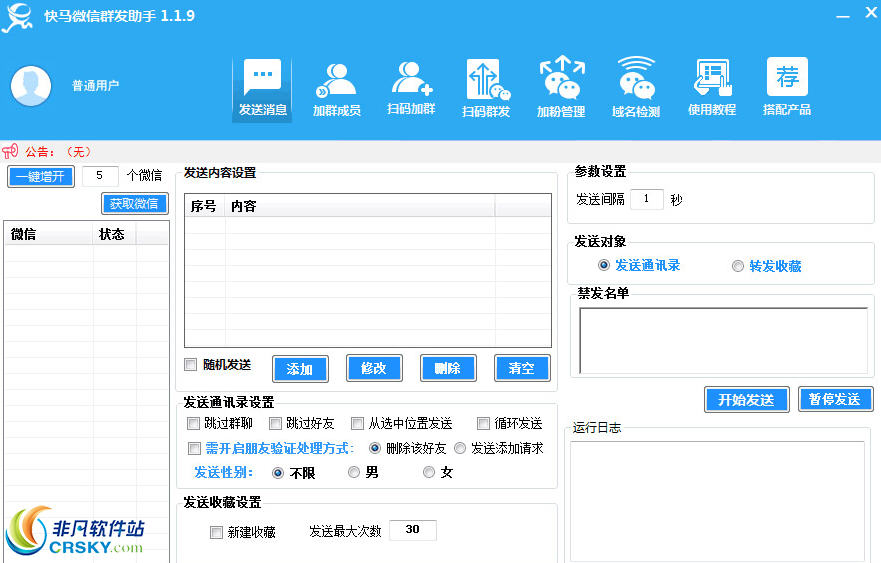Focus the 发送间隔 seconds input field

tap(647, 199)
